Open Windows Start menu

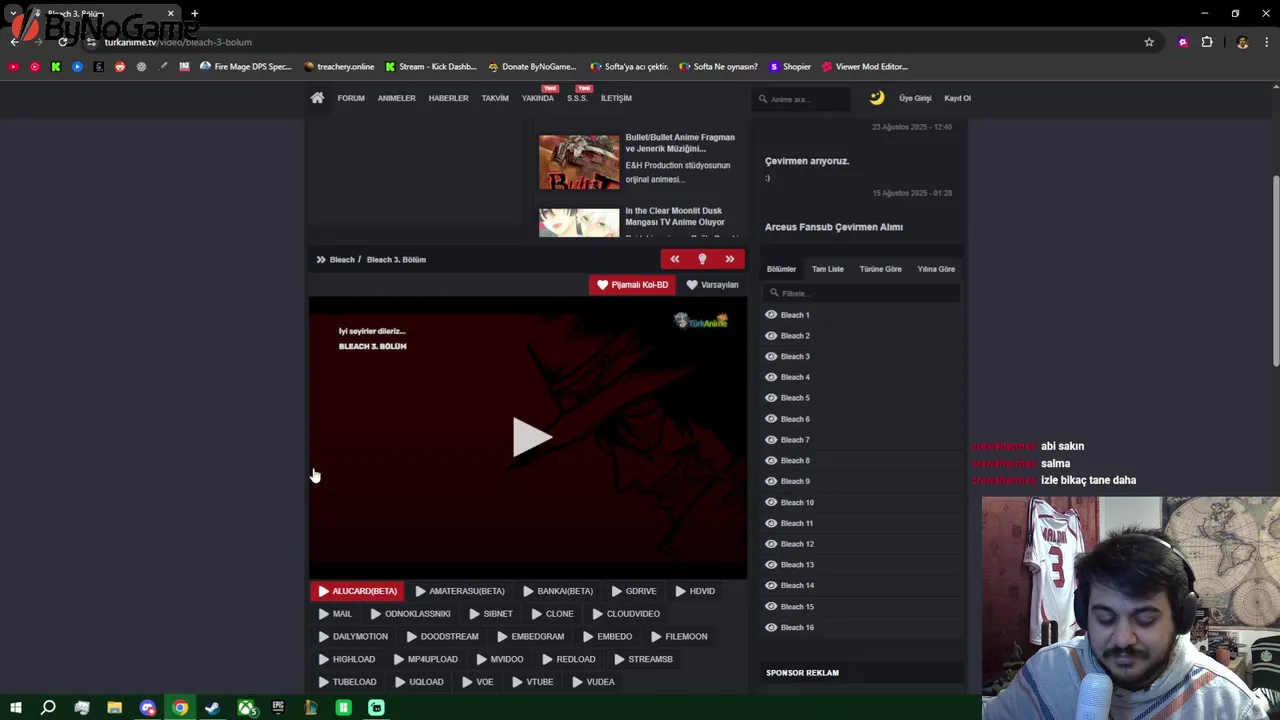coord(15,708)
